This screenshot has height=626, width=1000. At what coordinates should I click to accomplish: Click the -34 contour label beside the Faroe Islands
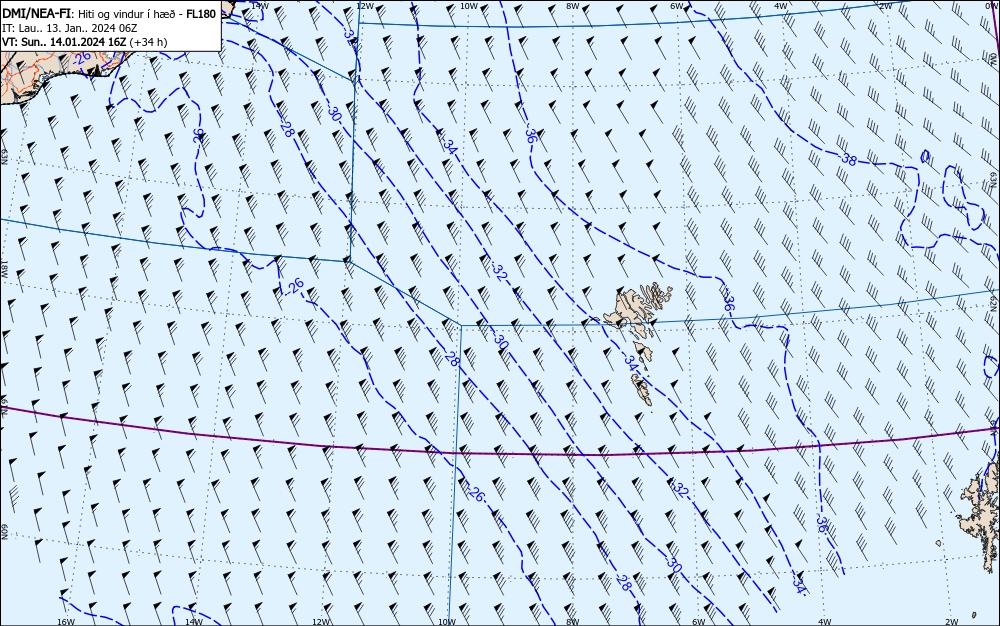coord(629,361)
